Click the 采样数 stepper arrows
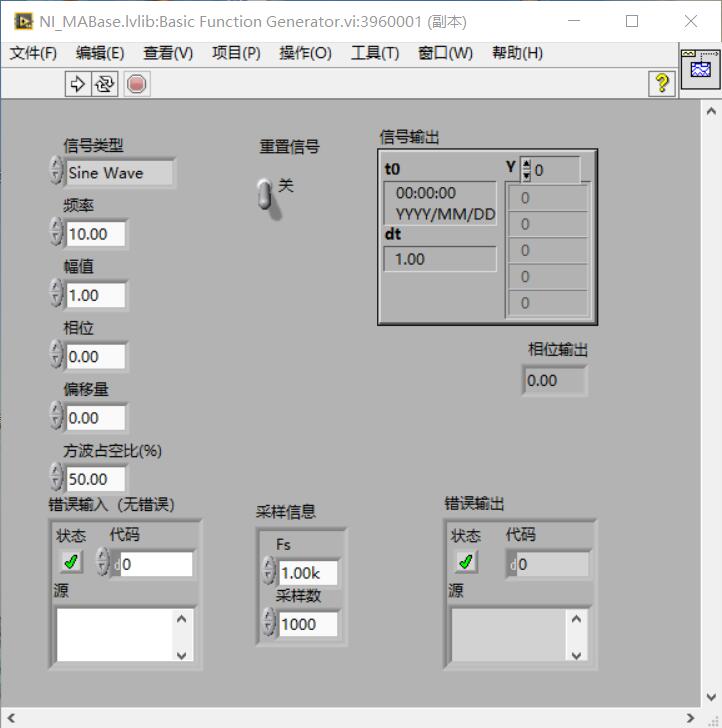This screenshot has width=722, height=728. pyautogui.click(x=269, y=622)
